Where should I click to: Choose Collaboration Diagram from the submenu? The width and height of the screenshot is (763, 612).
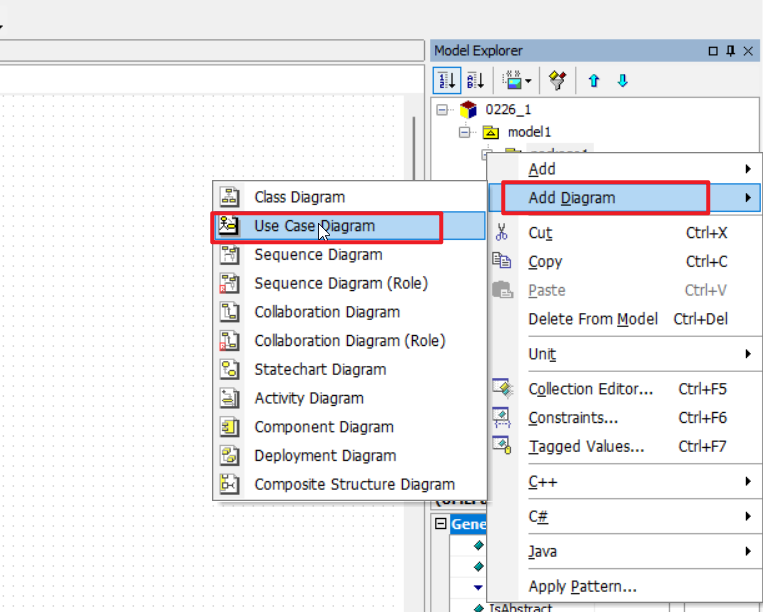coord(349,312)
